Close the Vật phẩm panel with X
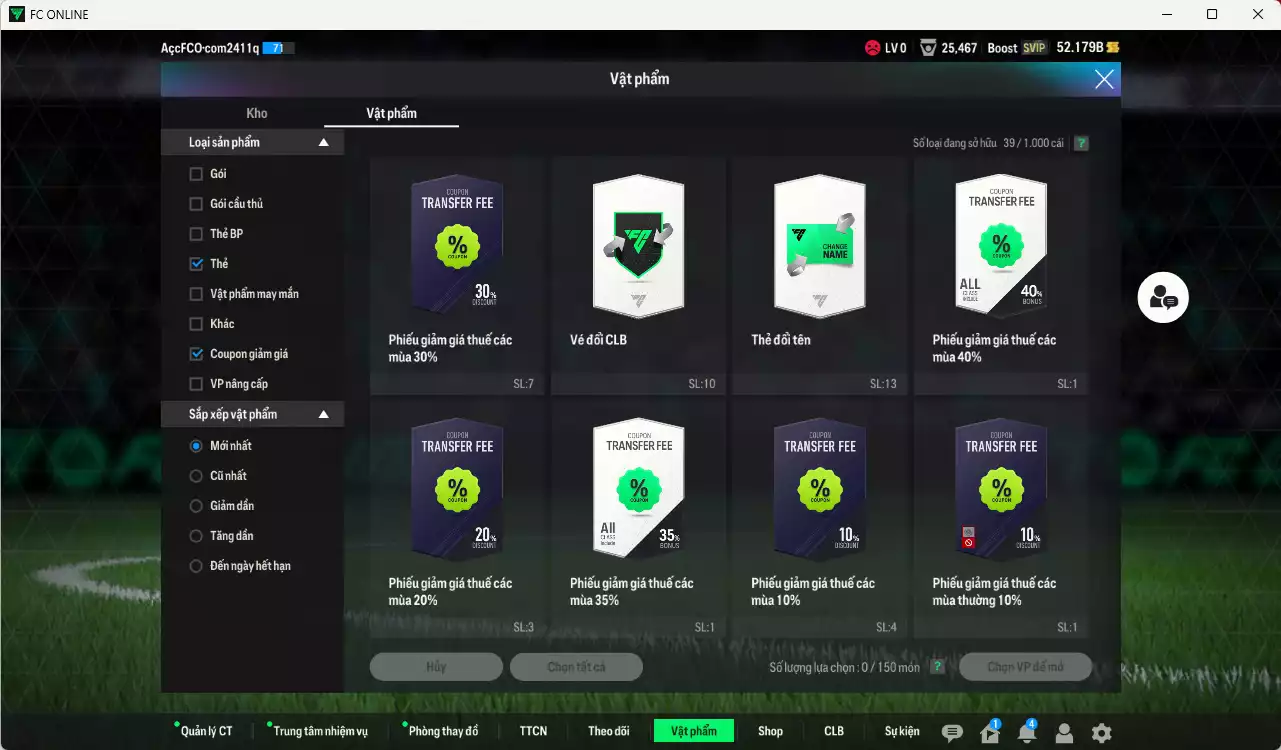1281x750 pixels. pos(1104,80)
